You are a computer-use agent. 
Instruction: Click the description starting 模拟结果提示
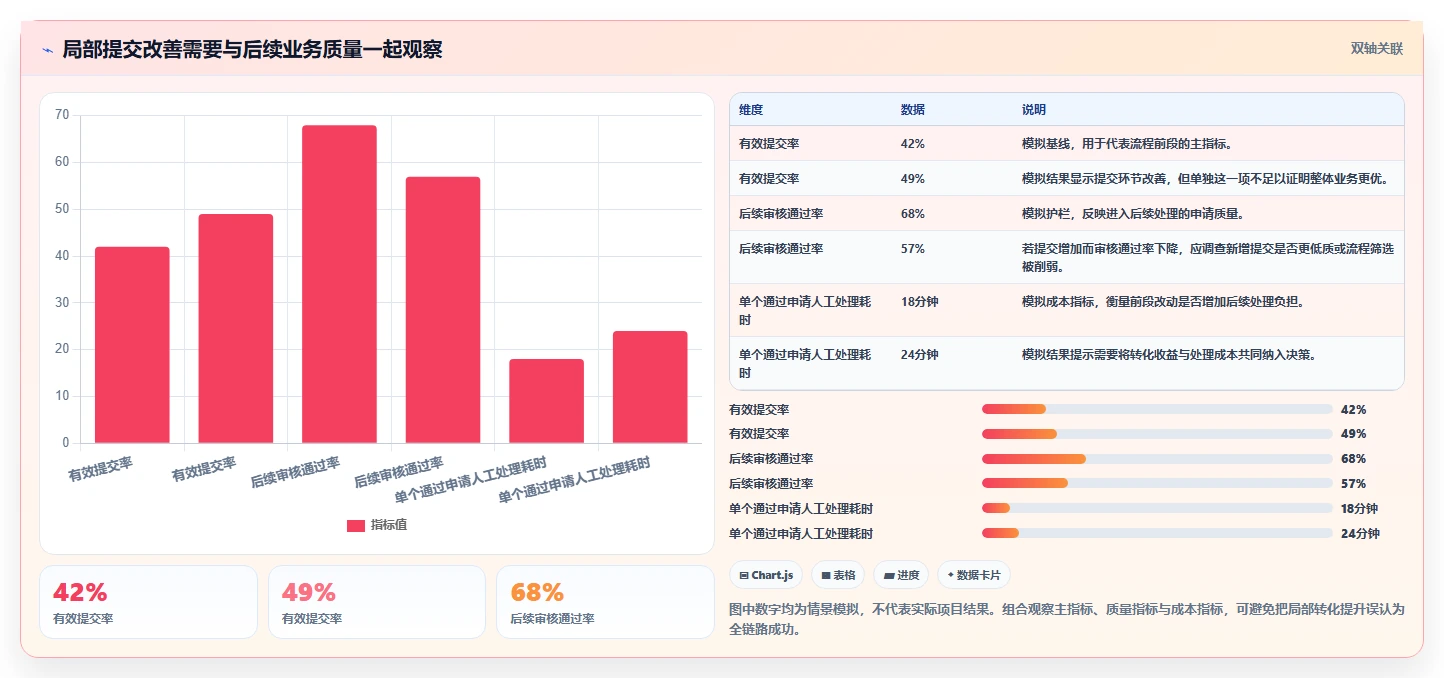[x=1169, y=355]
